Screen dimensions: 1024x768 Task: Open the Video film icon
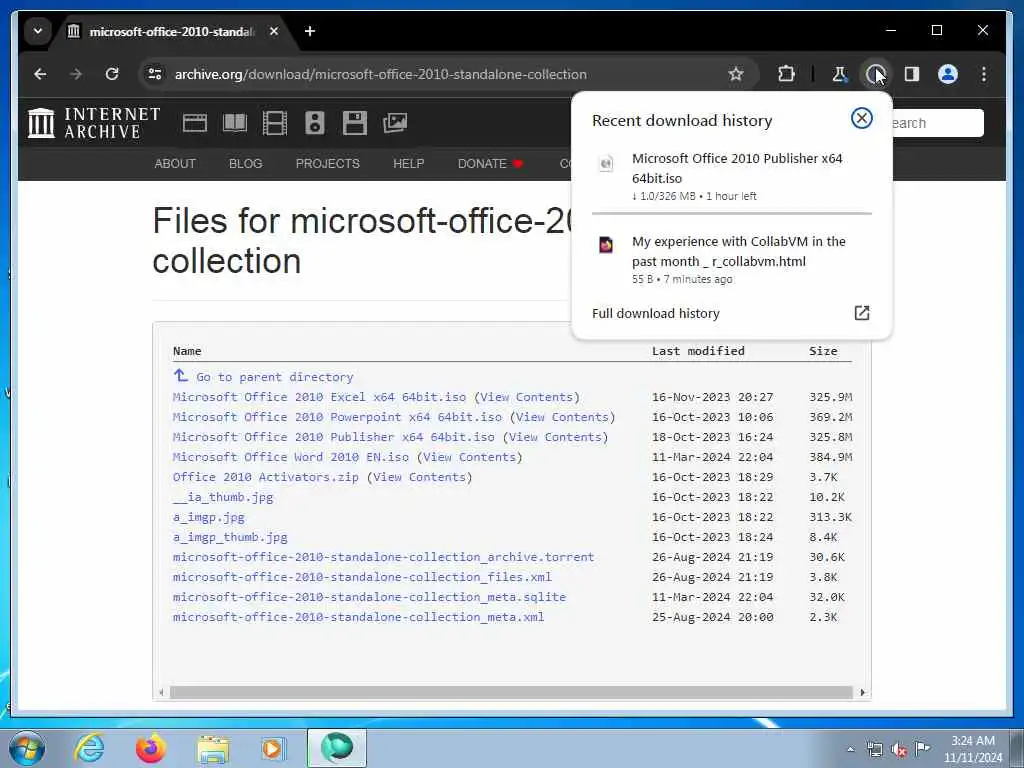[x=274, y=123]
